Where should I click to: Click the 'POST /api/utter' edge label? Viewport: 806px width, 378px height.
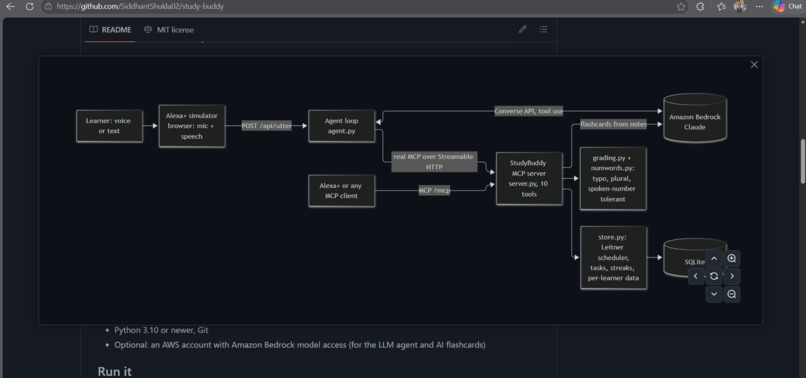266,127
